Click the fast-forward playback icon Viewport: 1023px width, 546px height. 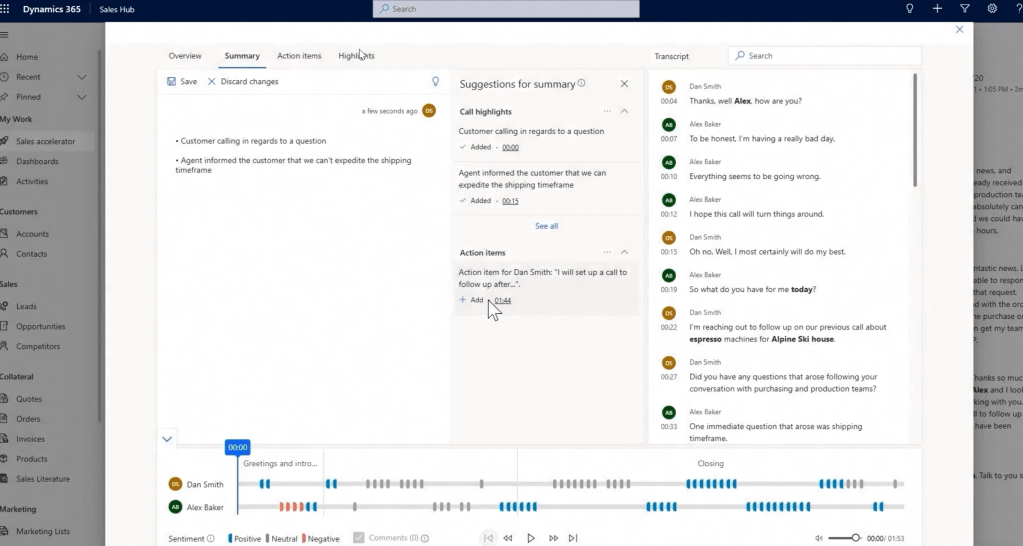coord(553,538)
